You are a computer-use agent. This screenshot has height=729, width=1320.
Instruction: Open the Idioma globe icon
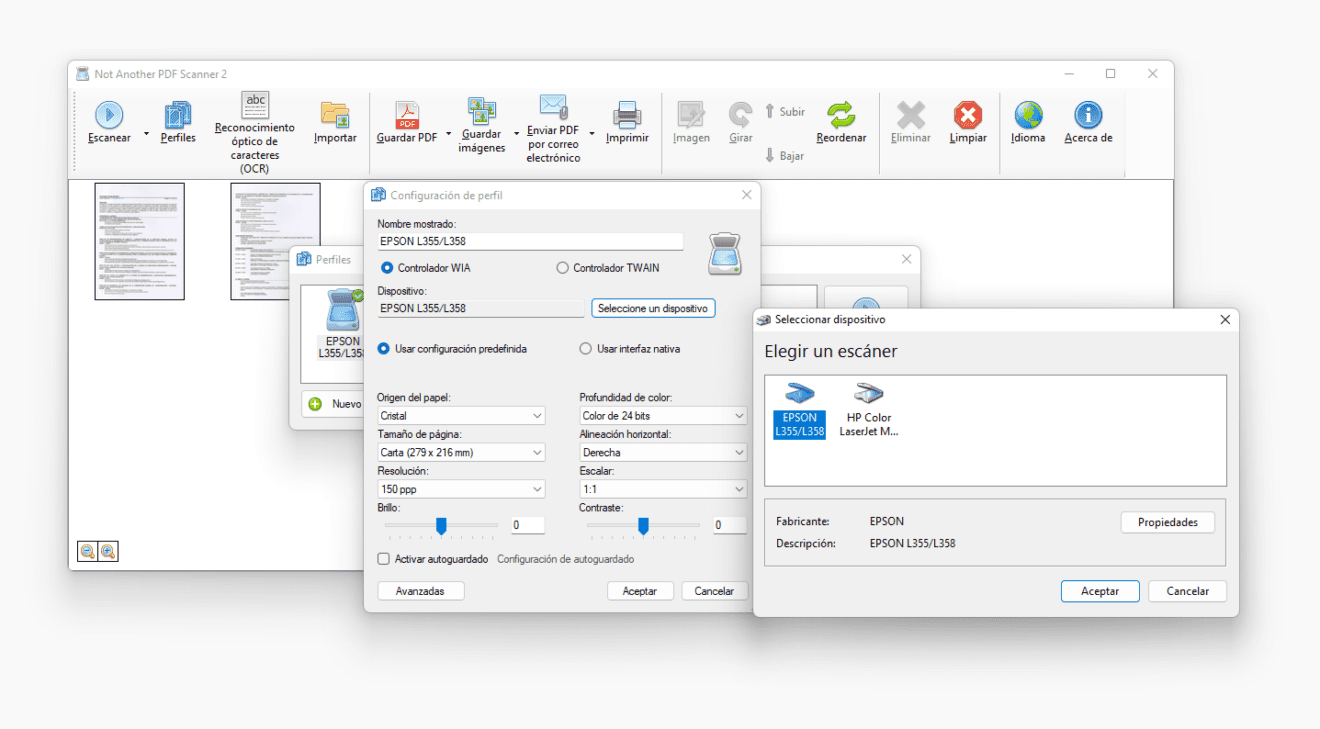tap(1028, 115)
